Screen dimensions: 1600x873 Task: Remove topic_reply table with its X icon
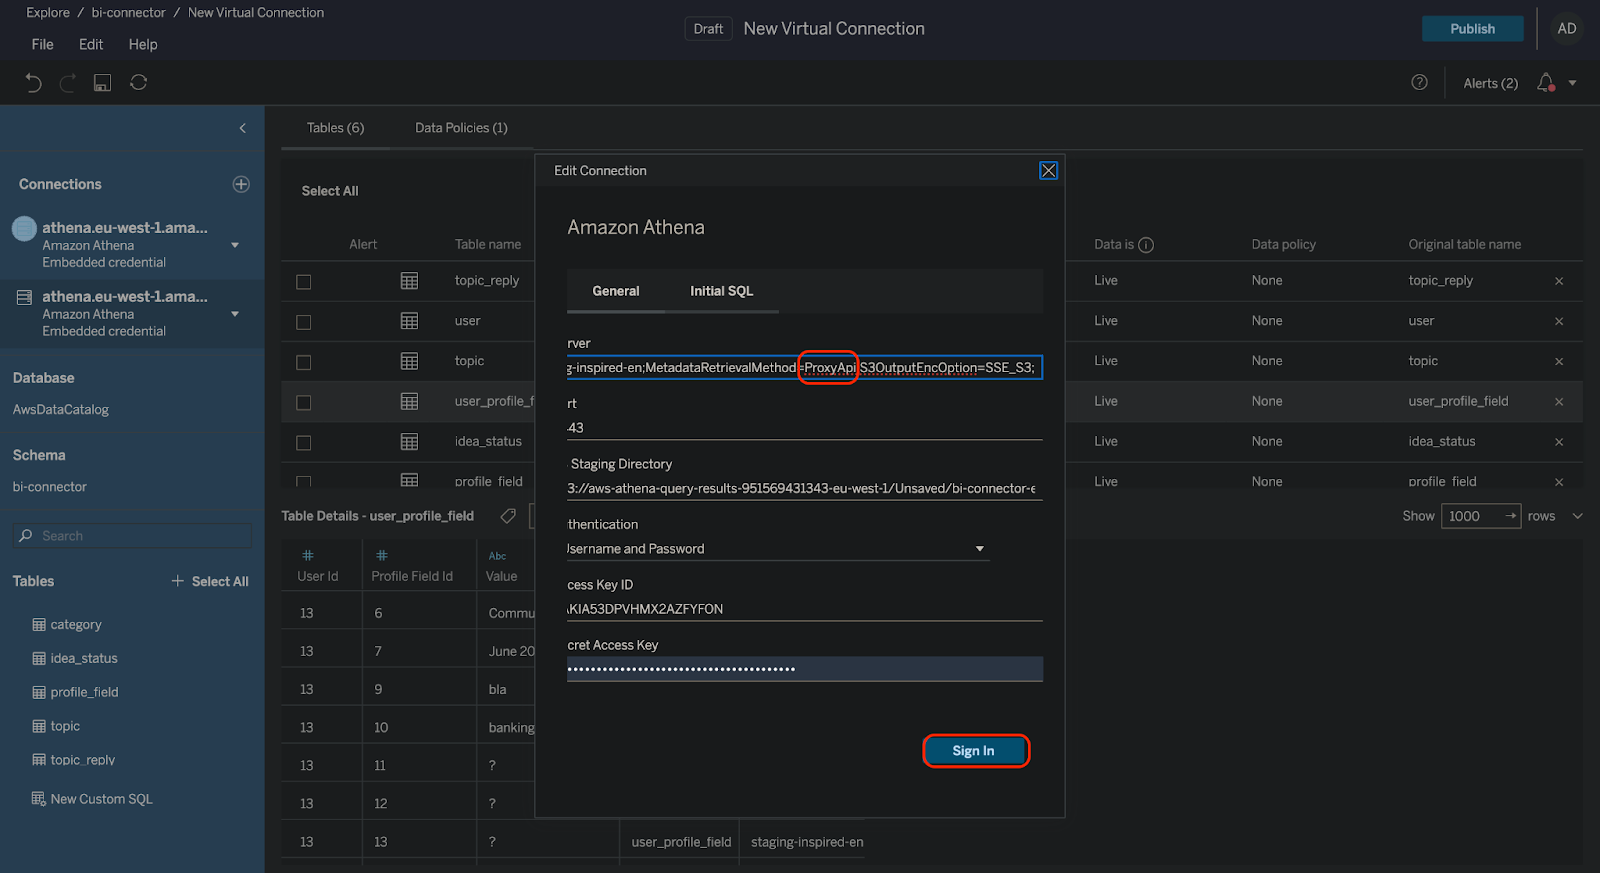(x=1559, y=281)
